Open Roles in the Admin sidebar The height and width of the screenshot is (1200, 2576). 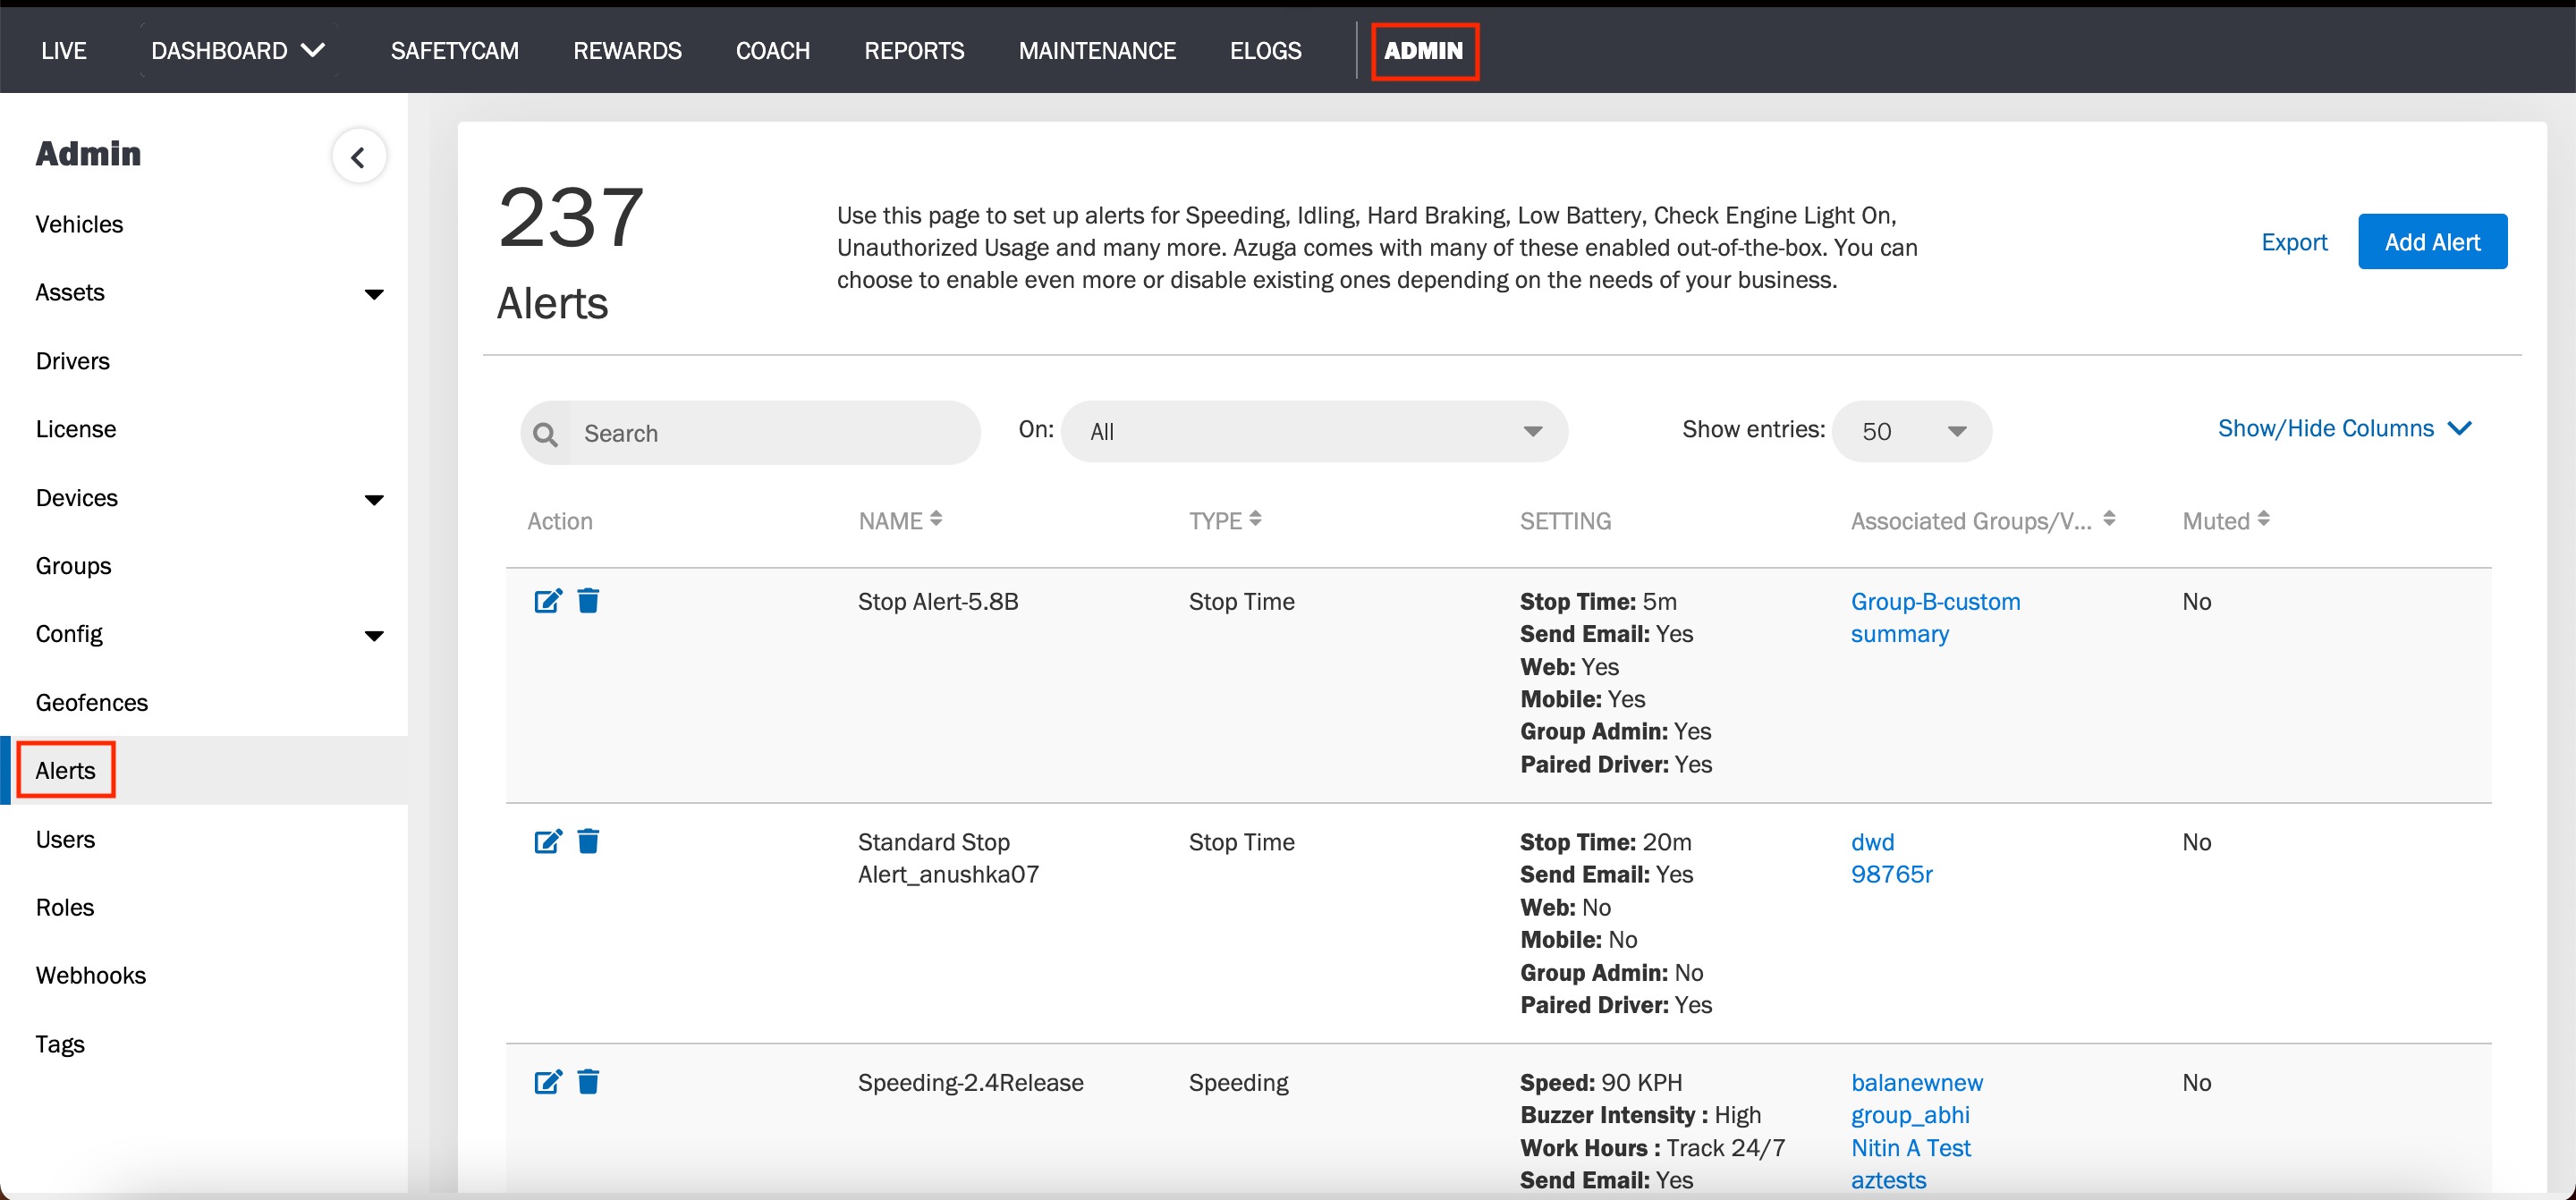click(65, 907)
